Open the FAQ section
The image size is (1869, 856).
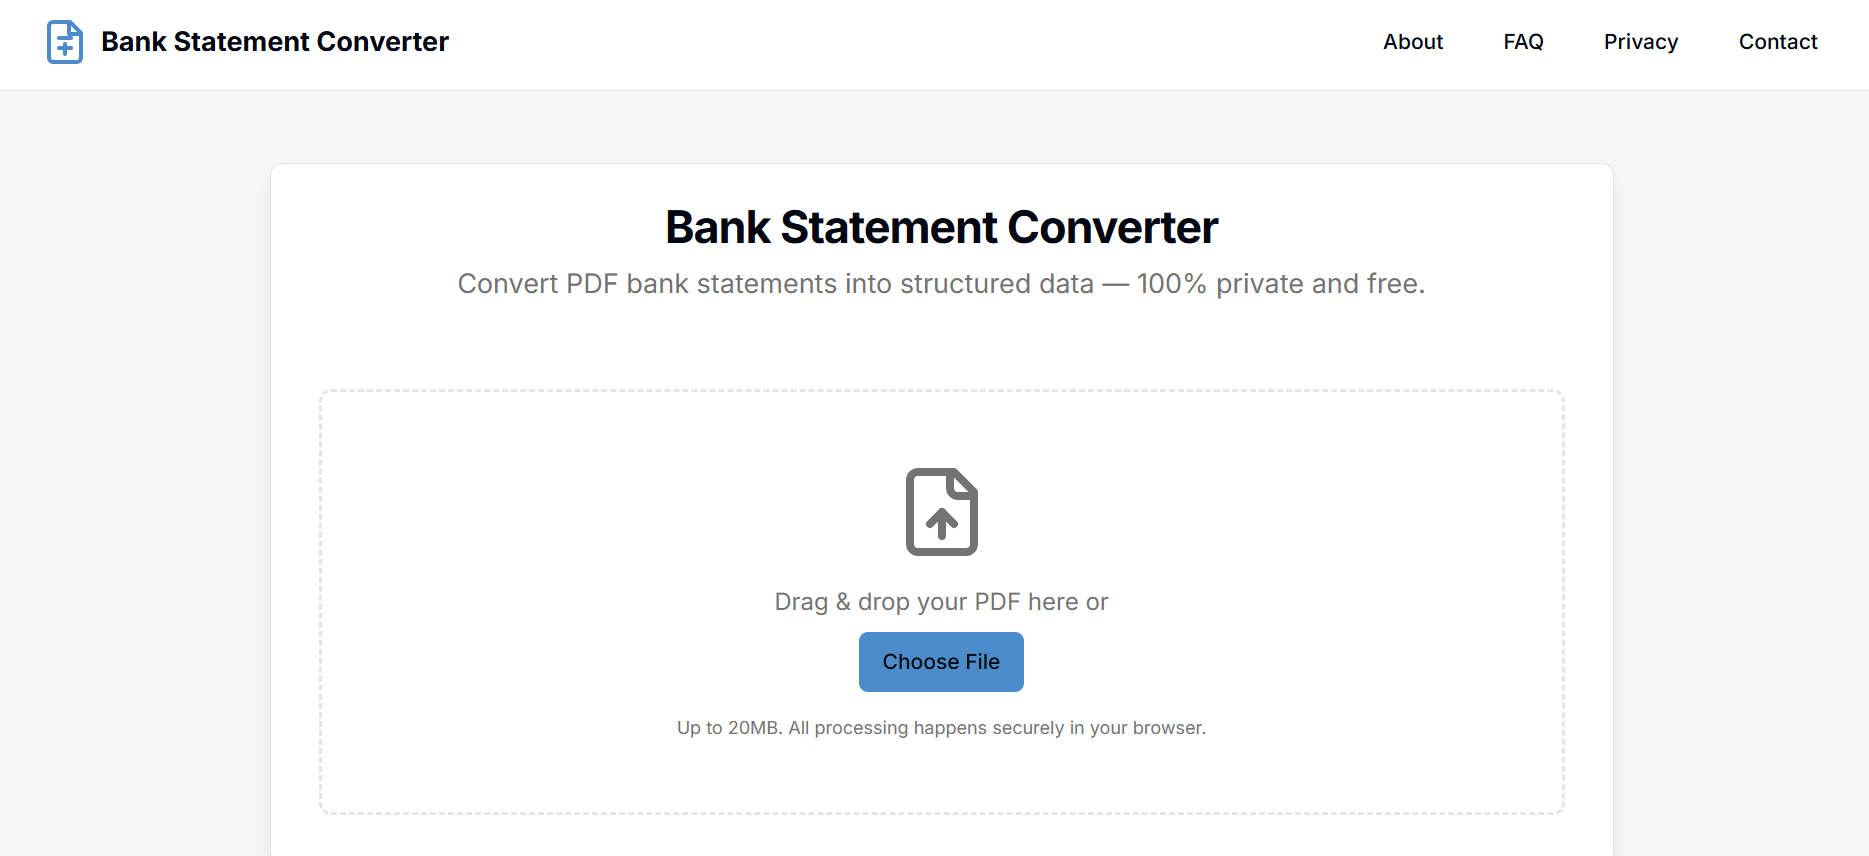pos(1523,42)
